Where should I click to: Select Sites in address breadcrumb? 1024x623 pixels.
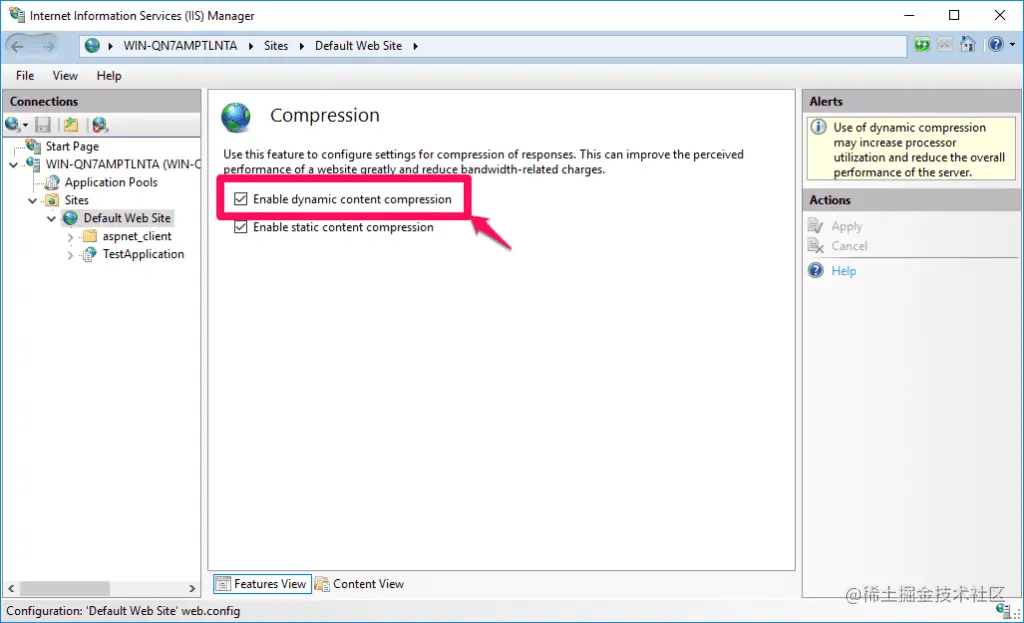[x=276, y=46]
